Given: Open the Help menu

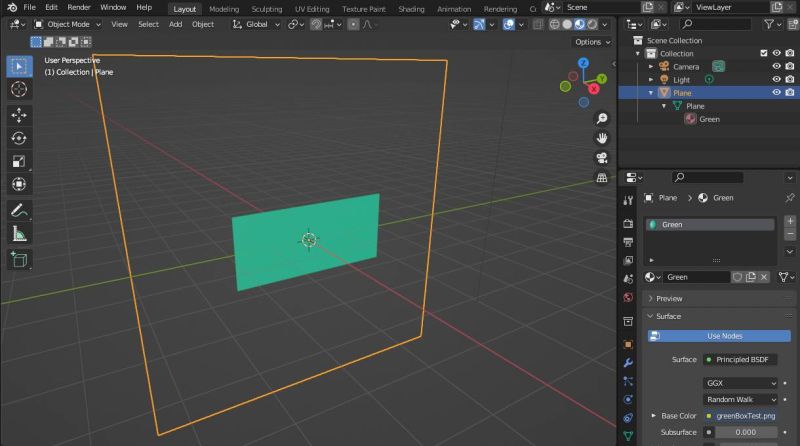Looking at the screenshot, I should pyautogui.click(x=144, y=8).
